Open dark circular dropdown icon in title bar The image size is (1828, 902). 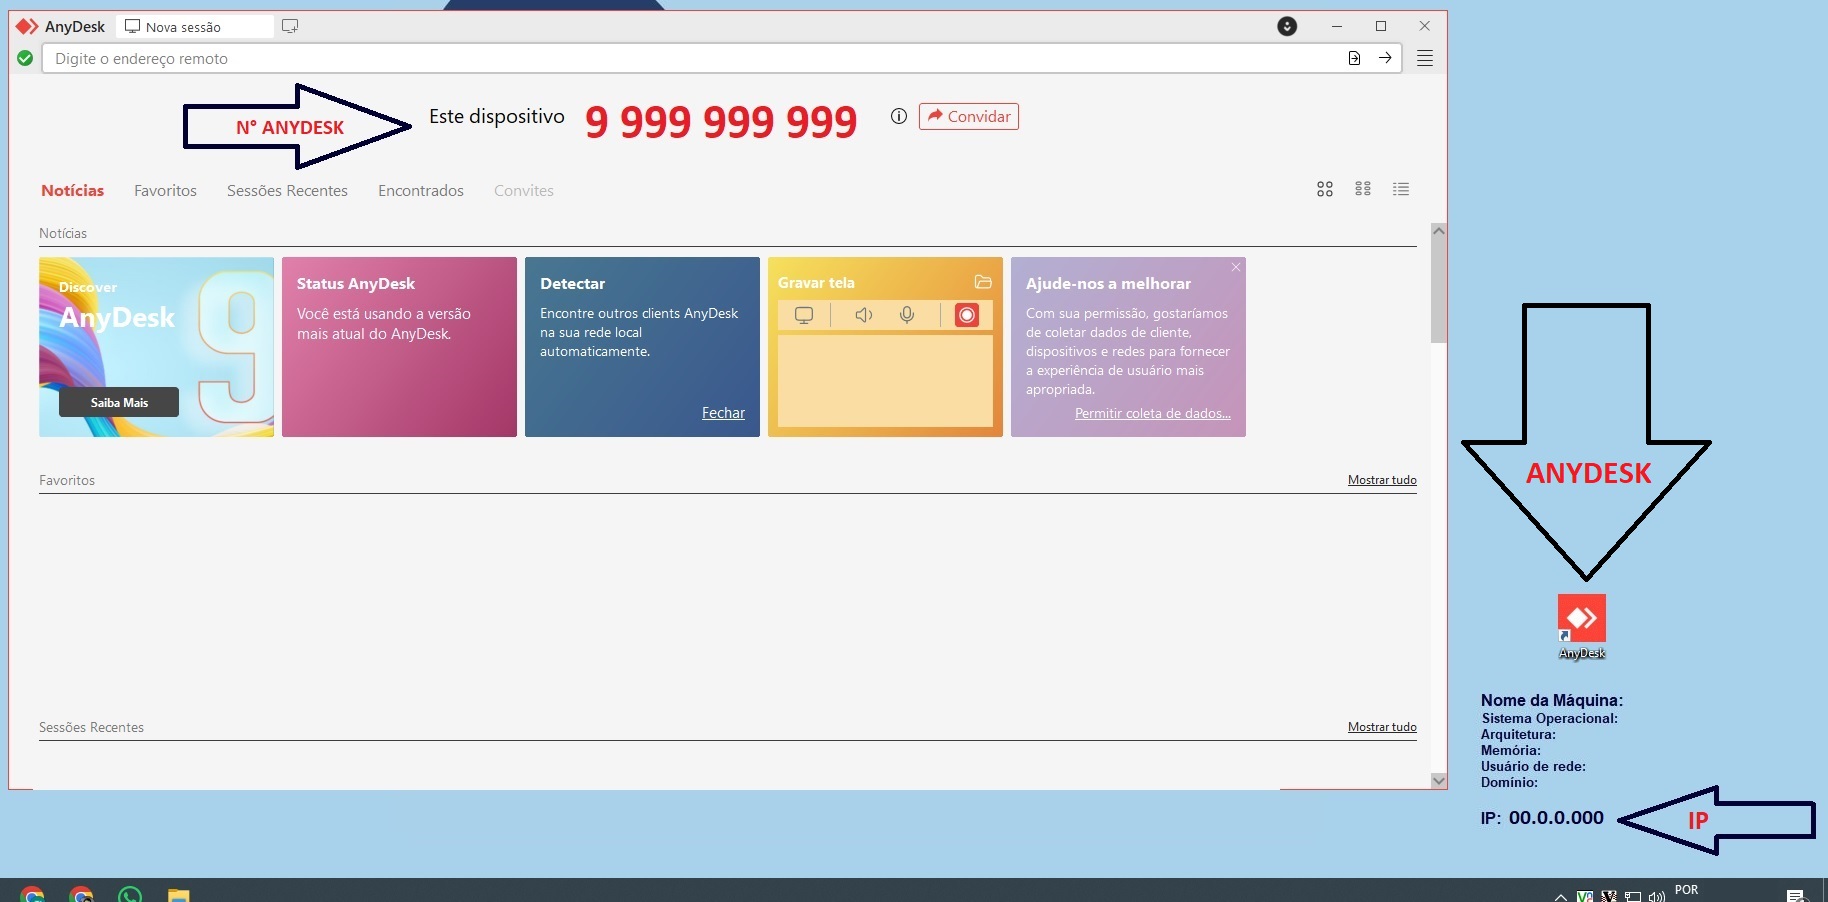(x=1287, y=26)
